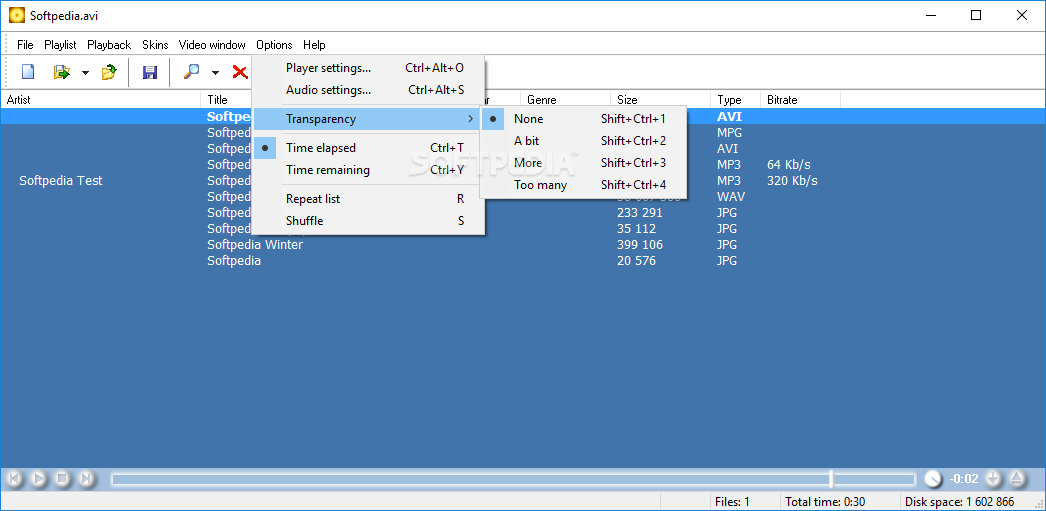Select the More transparency option
The height and width of the screenshot is (511, 1046).
click(x=582, y=163)
